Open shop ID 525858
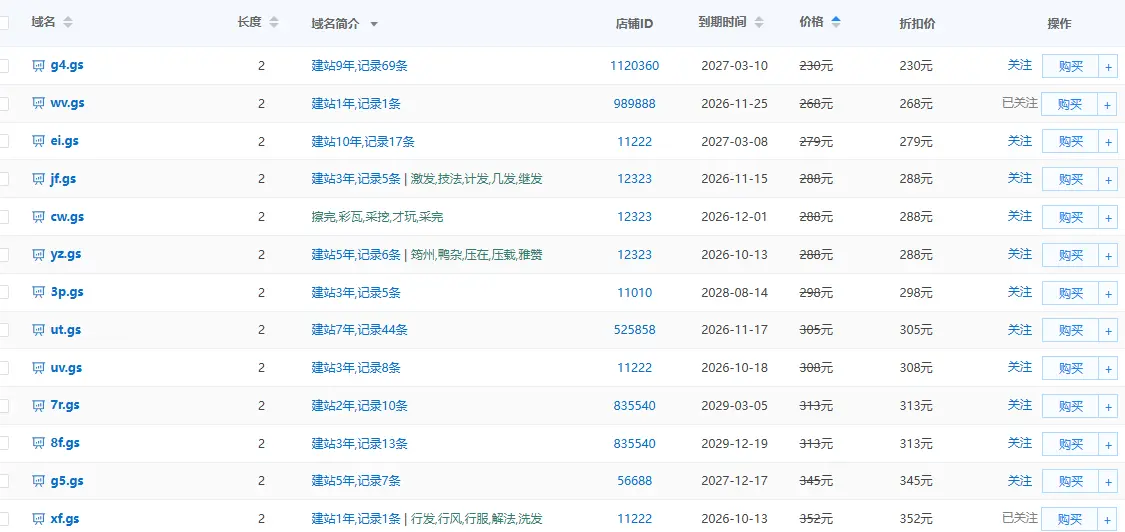The height and width of the screenshot is (532, 1125). tap(634, 330)
